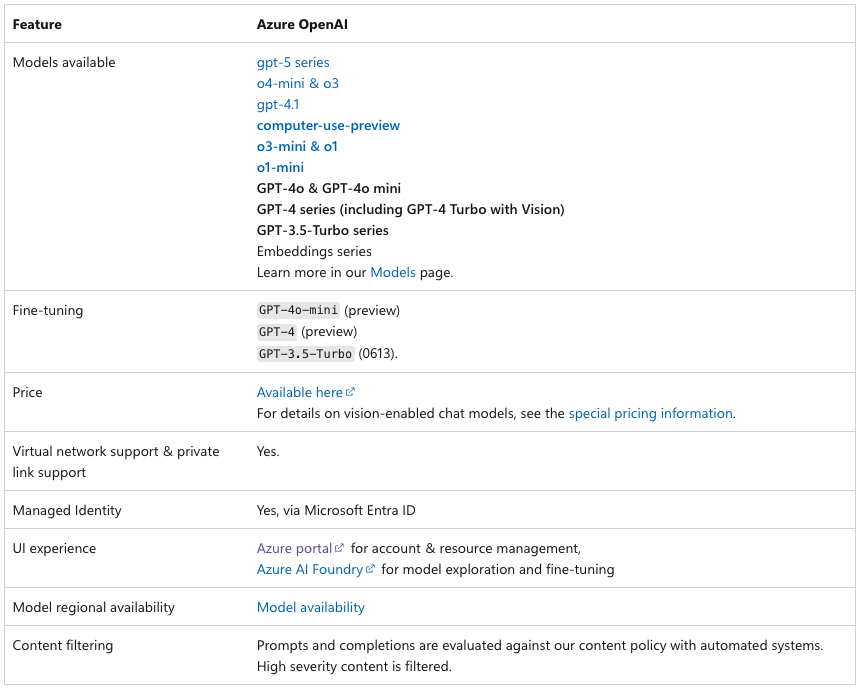Click the Feature column header

37,24
